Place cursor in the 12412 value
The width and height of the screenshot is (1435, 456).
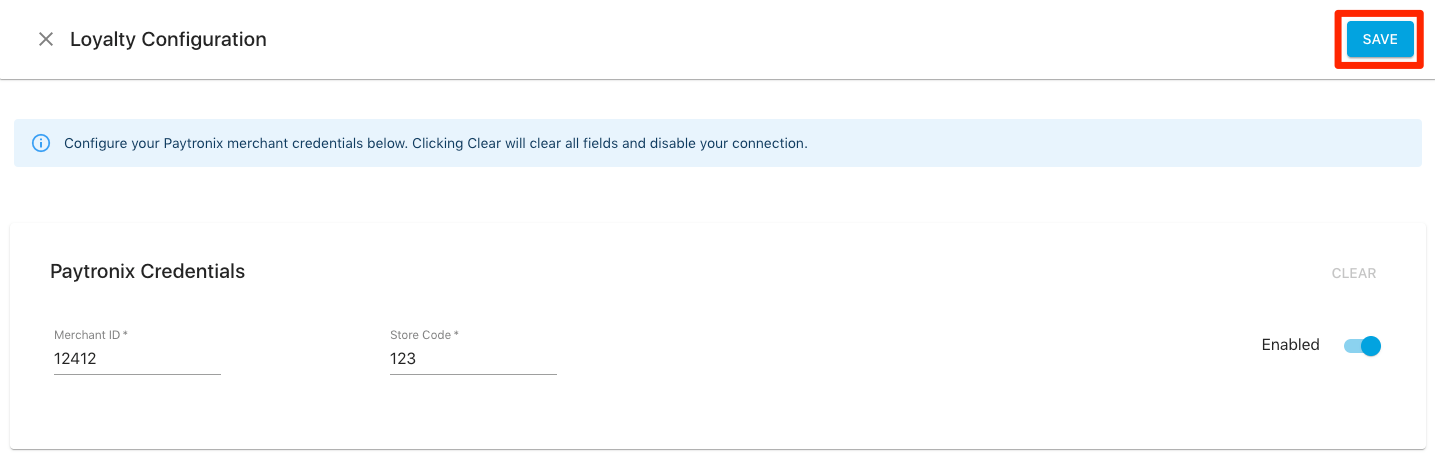point(75,359)
